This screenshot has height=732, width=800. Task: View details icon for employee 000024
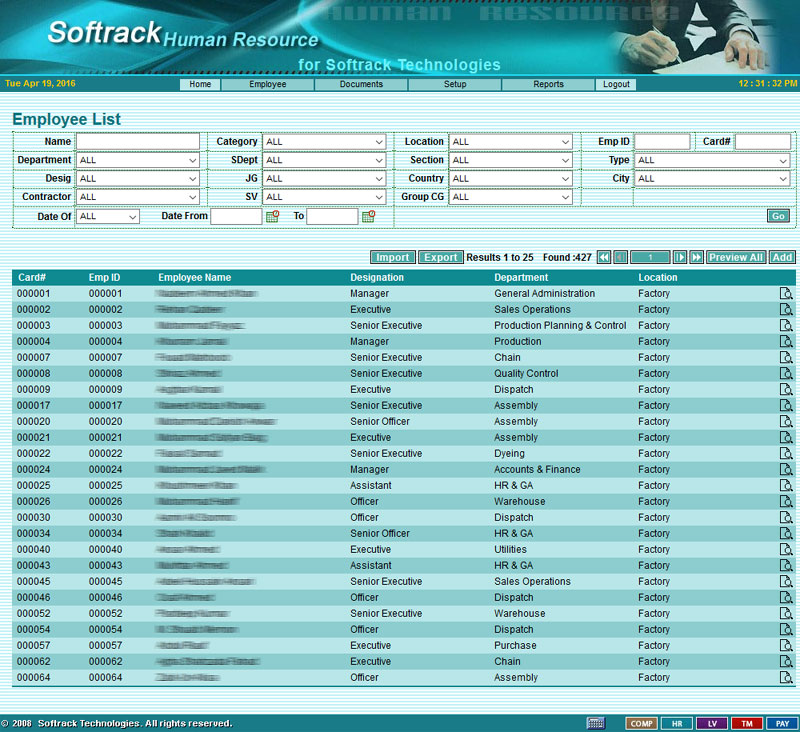click(x=786, y=470)
